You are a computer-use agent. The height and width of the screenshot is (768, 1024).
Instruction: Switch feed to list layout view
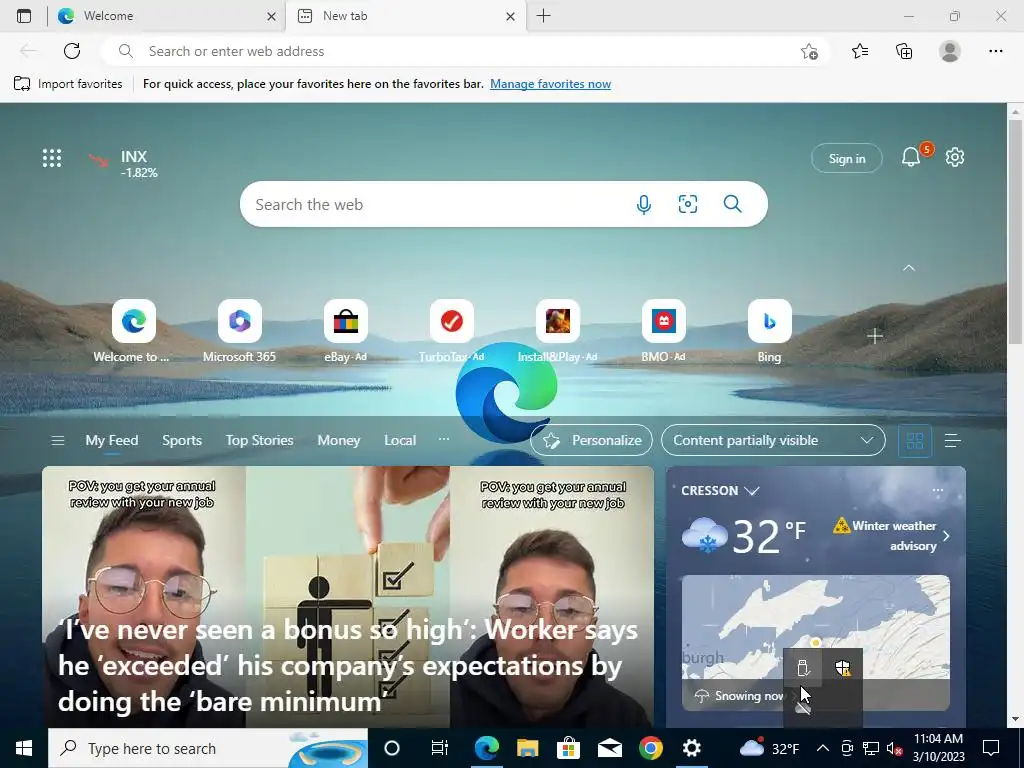click(x=953, y=441)
